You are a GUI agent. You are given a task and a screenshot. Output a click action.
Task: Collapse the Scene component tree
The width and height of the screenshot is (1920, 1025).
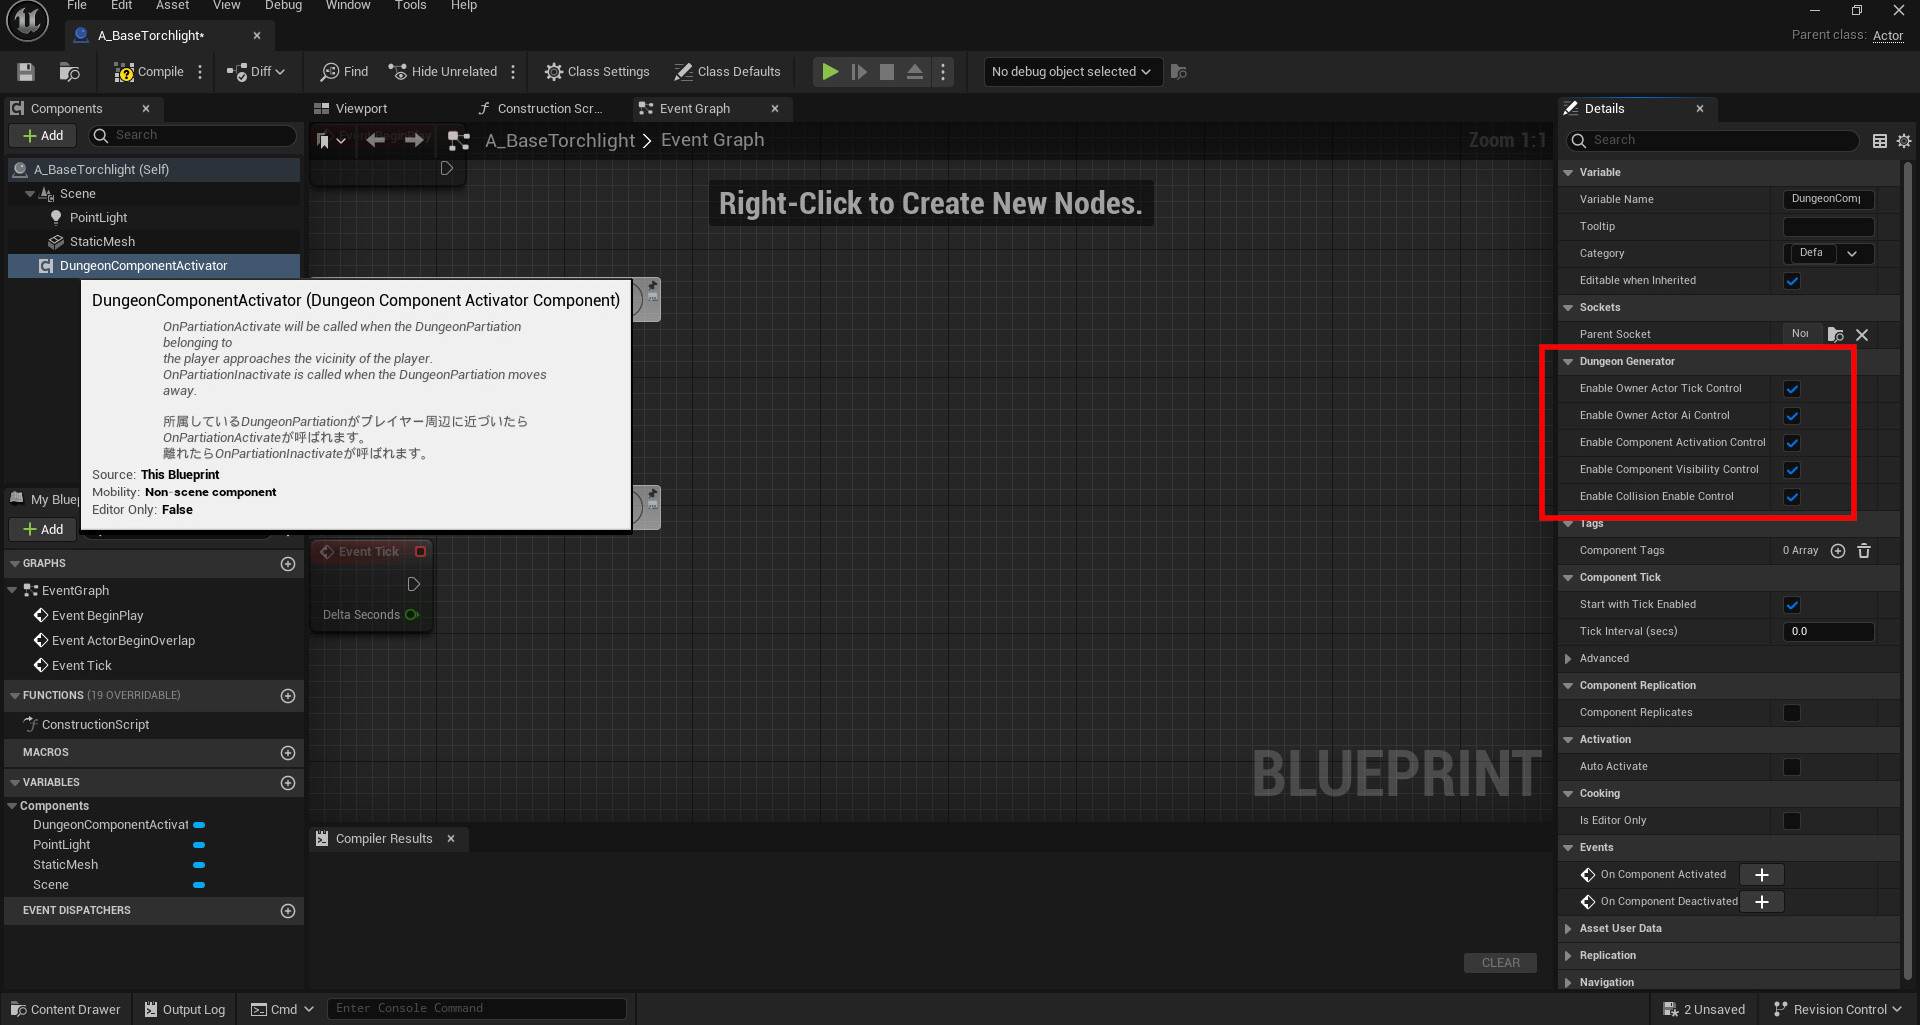pyautogui.click(x=30, y=194)
